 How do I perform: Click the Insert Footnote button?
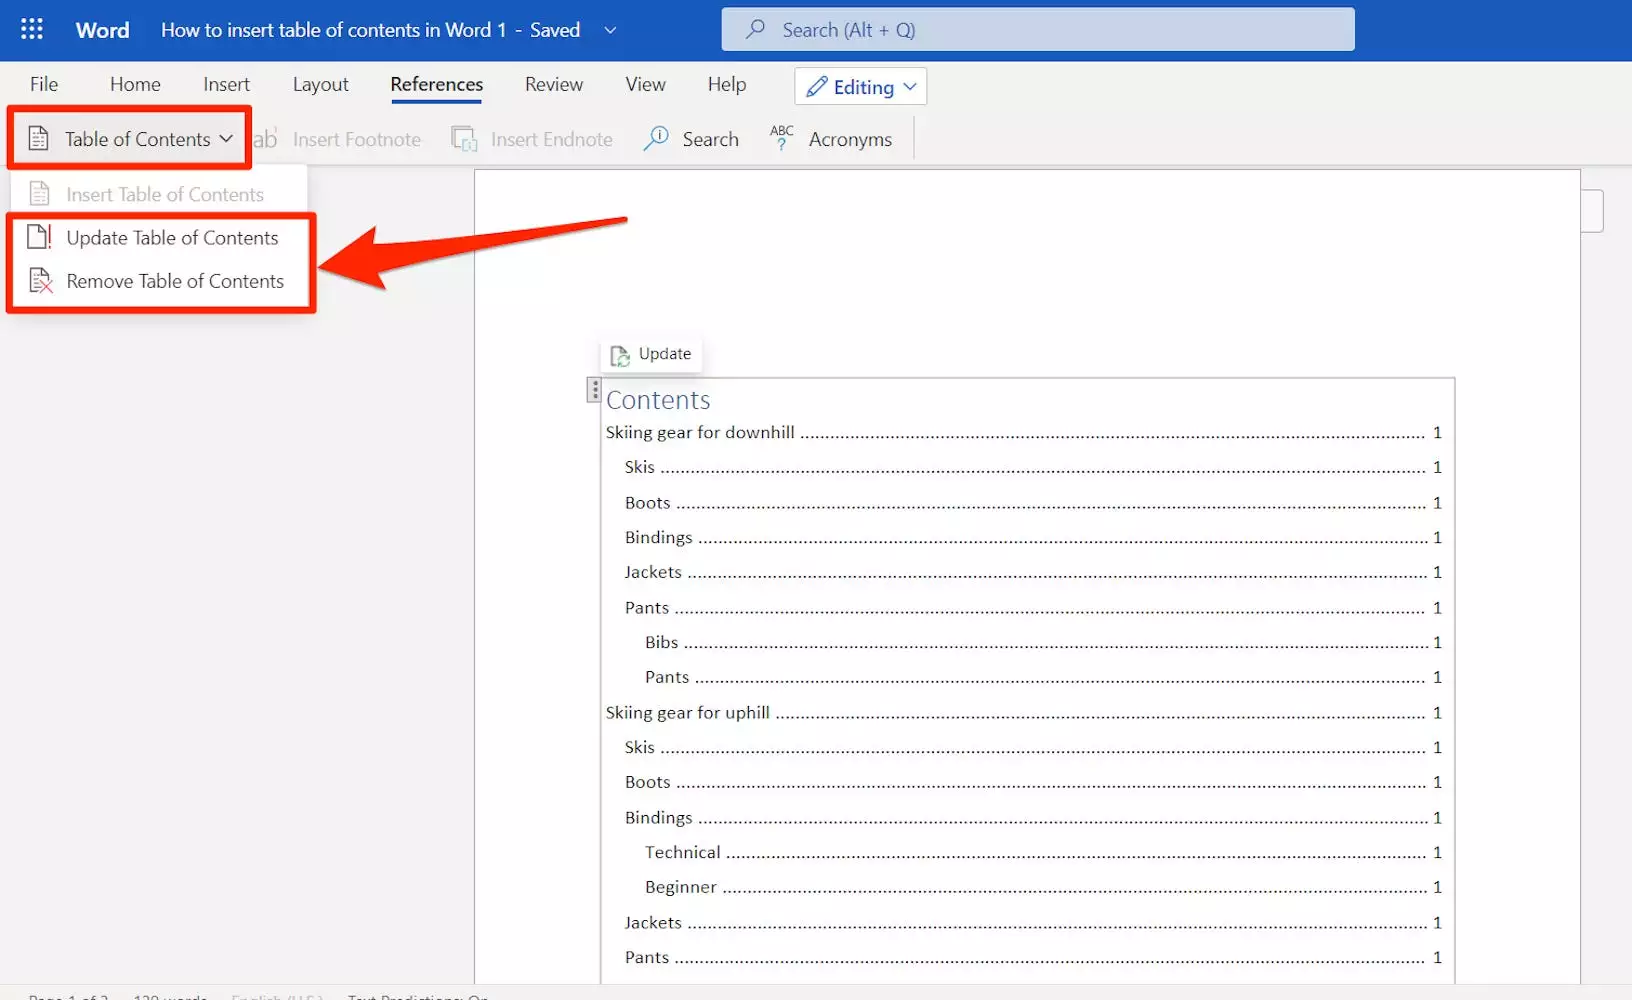[x=340, y=139]
